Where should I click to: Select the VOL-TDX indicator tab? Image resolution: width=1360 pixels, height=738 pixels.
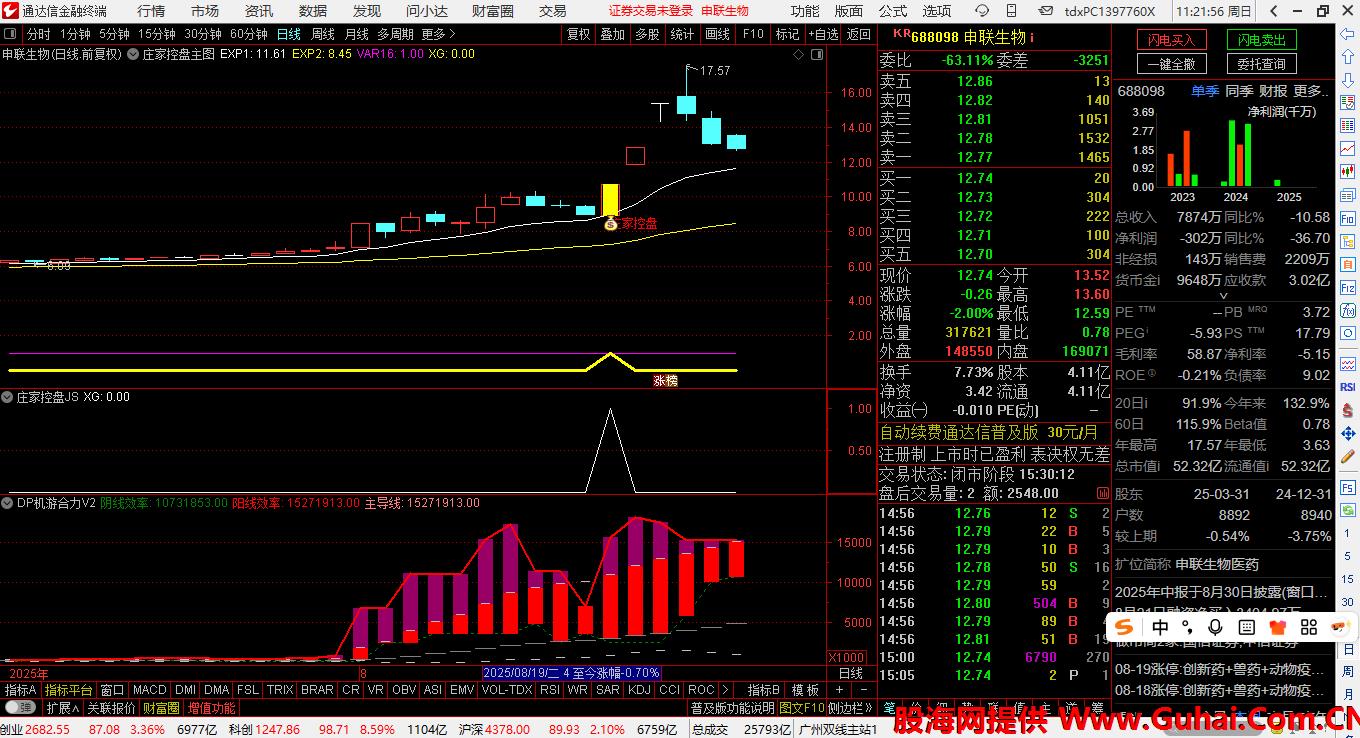pyautogui.click(x=507, y=690)
